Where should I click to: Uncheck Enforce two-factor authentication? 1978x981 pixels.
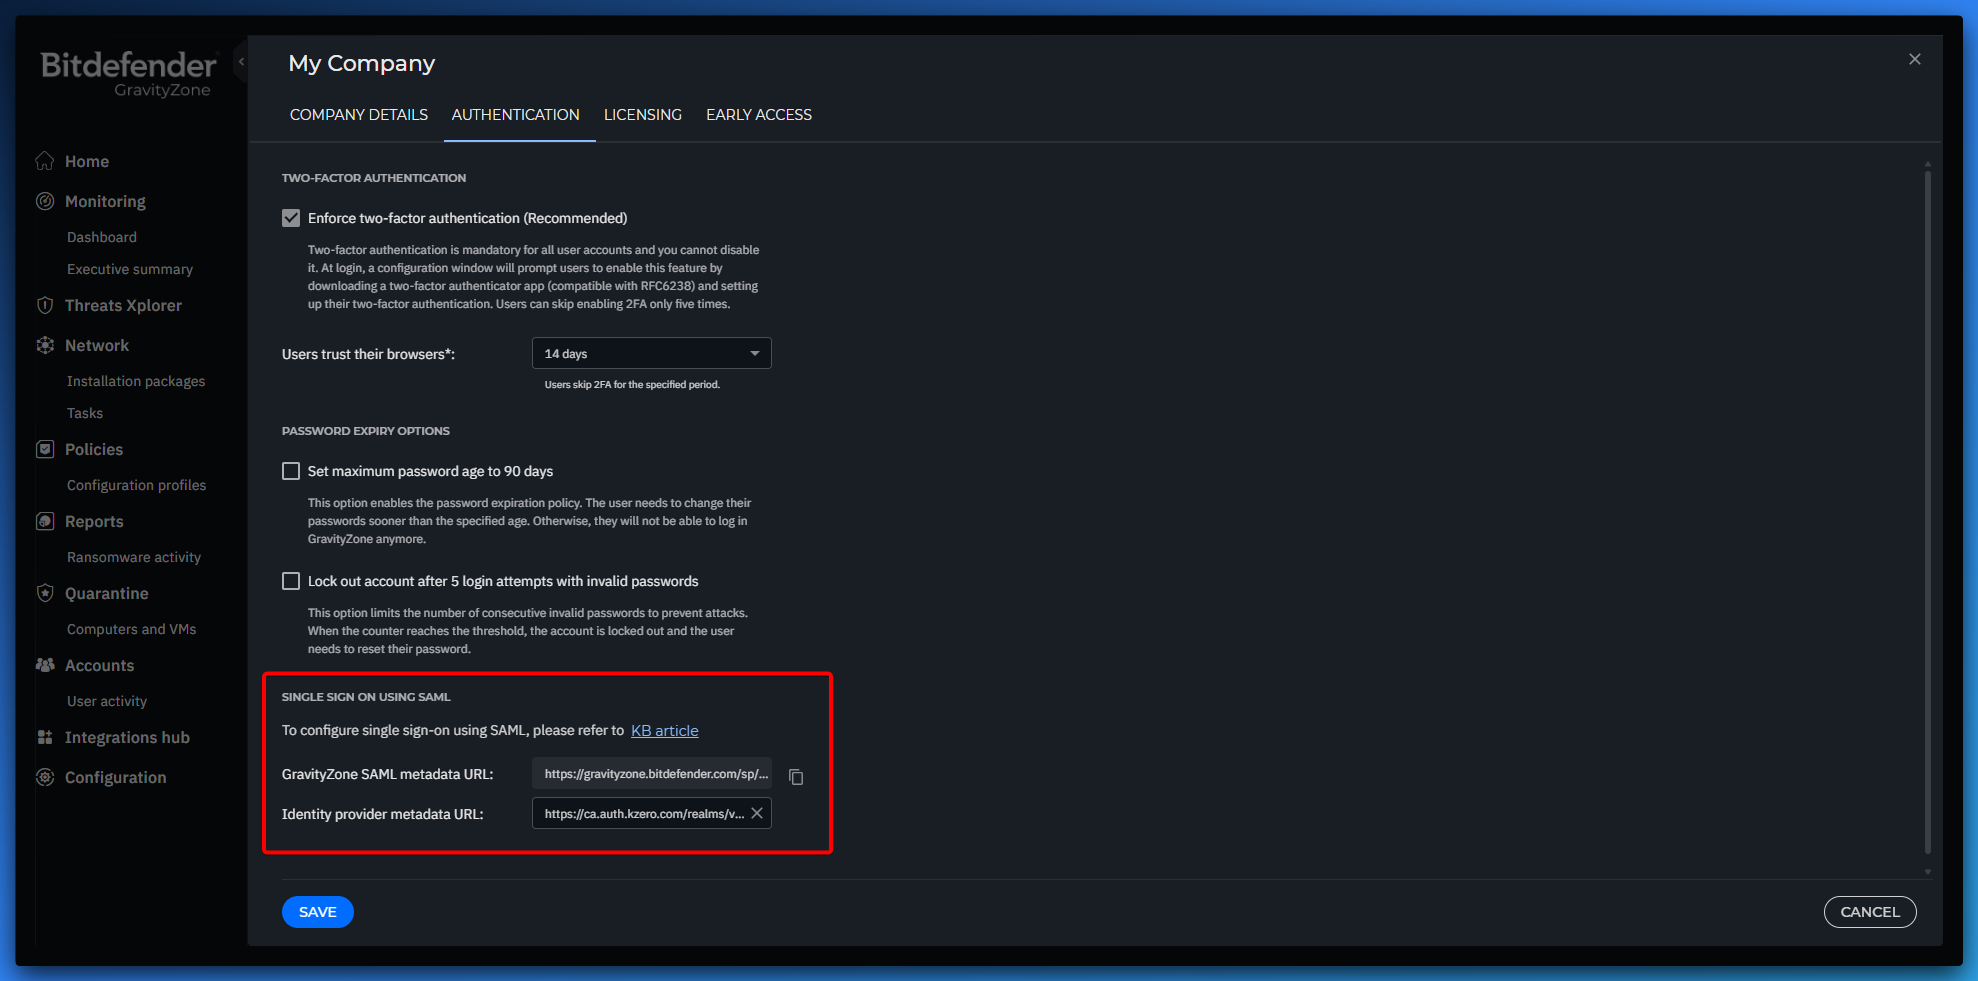(291, 218)
